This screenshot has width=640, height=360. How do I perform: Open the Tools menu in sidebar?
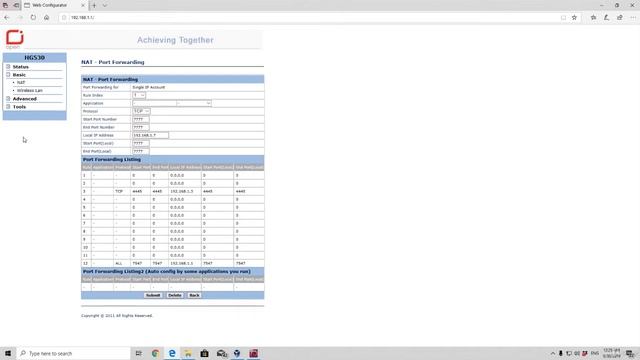coord(19,107)
